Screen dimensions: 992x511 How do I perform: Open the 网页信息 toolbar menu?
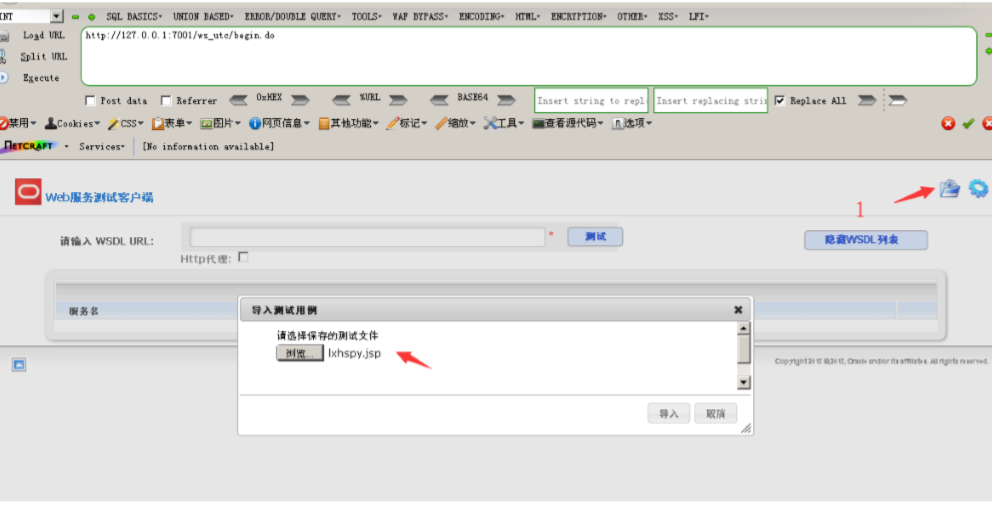tap(279, 123)
